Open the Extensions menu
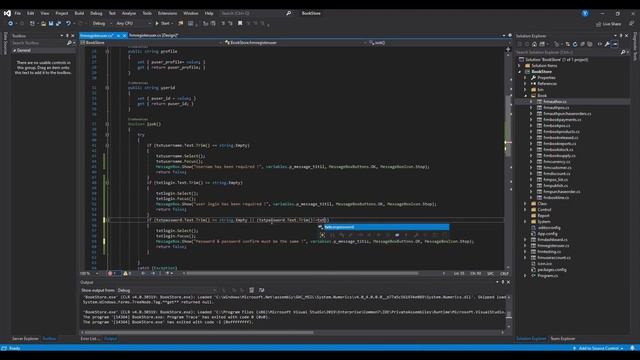Screen dimensions: 640x360 click(x=167, y=13)
